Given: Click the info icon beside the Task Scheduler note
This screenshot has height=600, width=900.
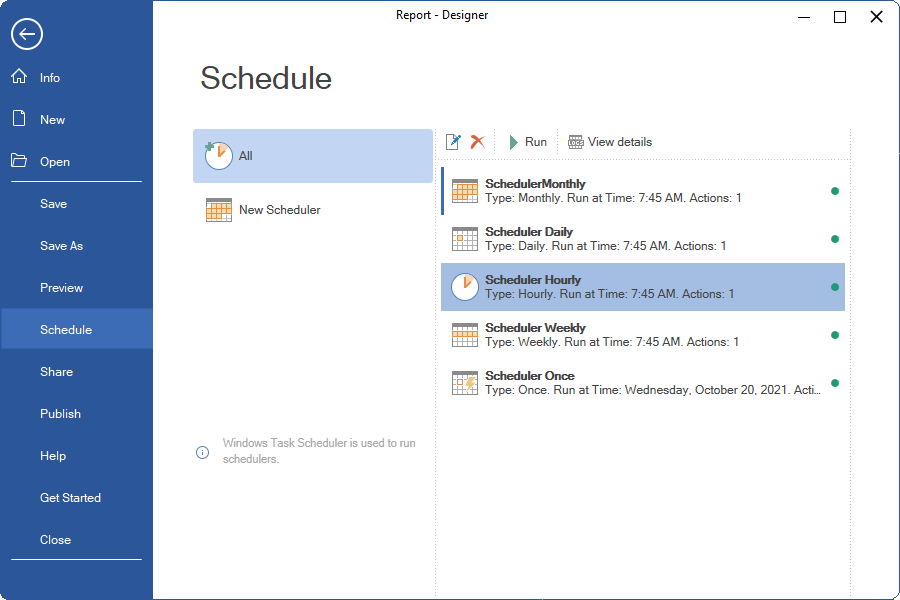Looking at the screenshot, I should pos(203,452).
